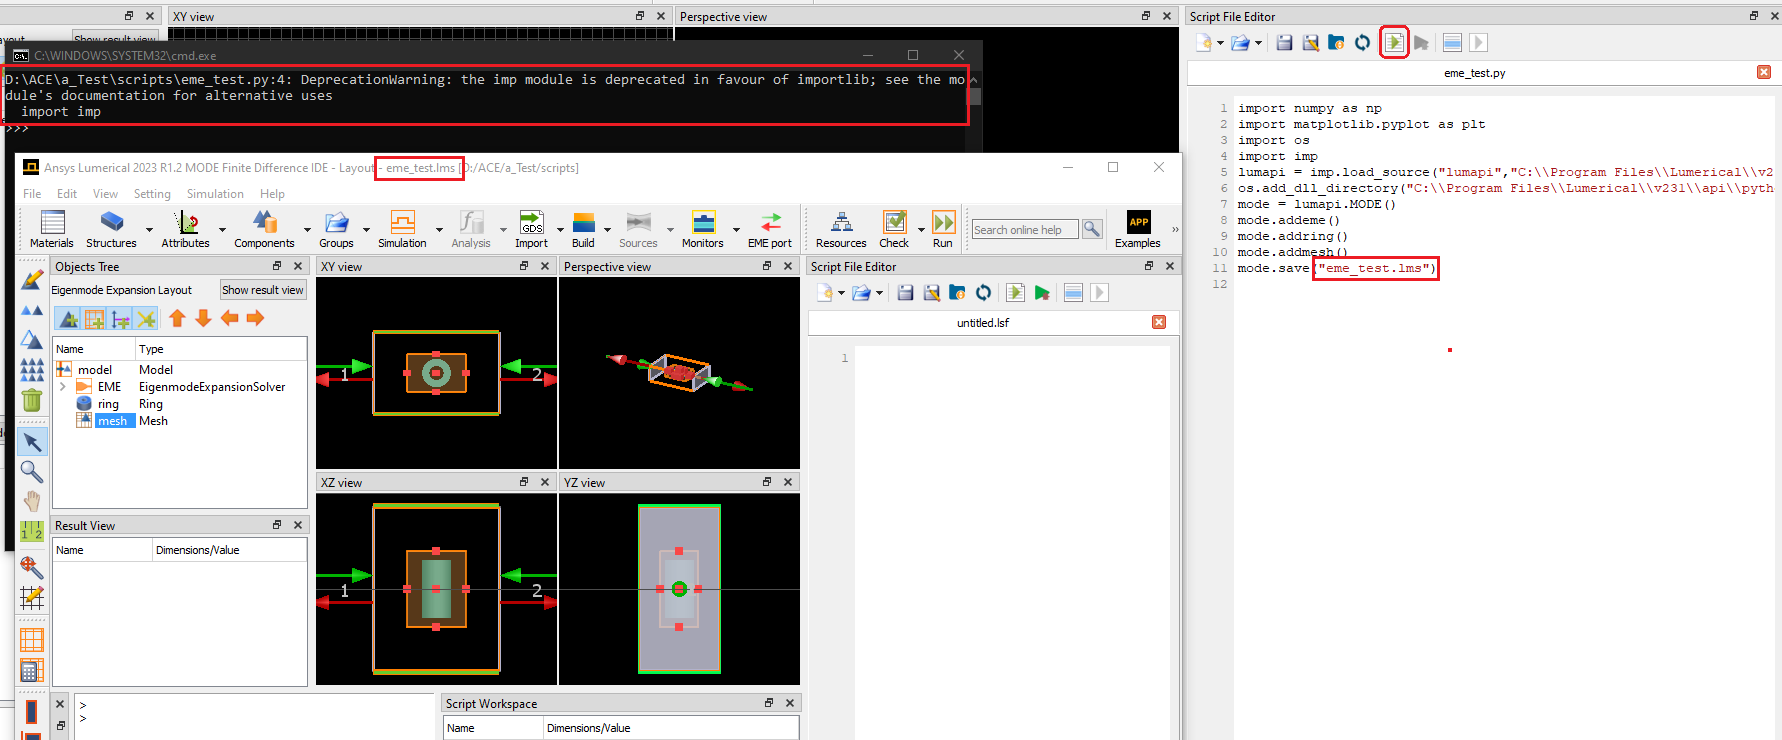The image size is (1782, 740).
Task: Open the Components dropdown arrow
Action: [x=307, y=229]
